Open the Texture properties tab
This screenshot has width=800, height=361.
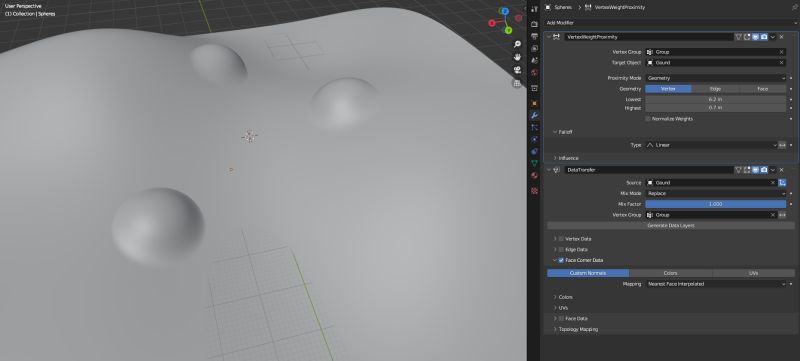(534, 191)
